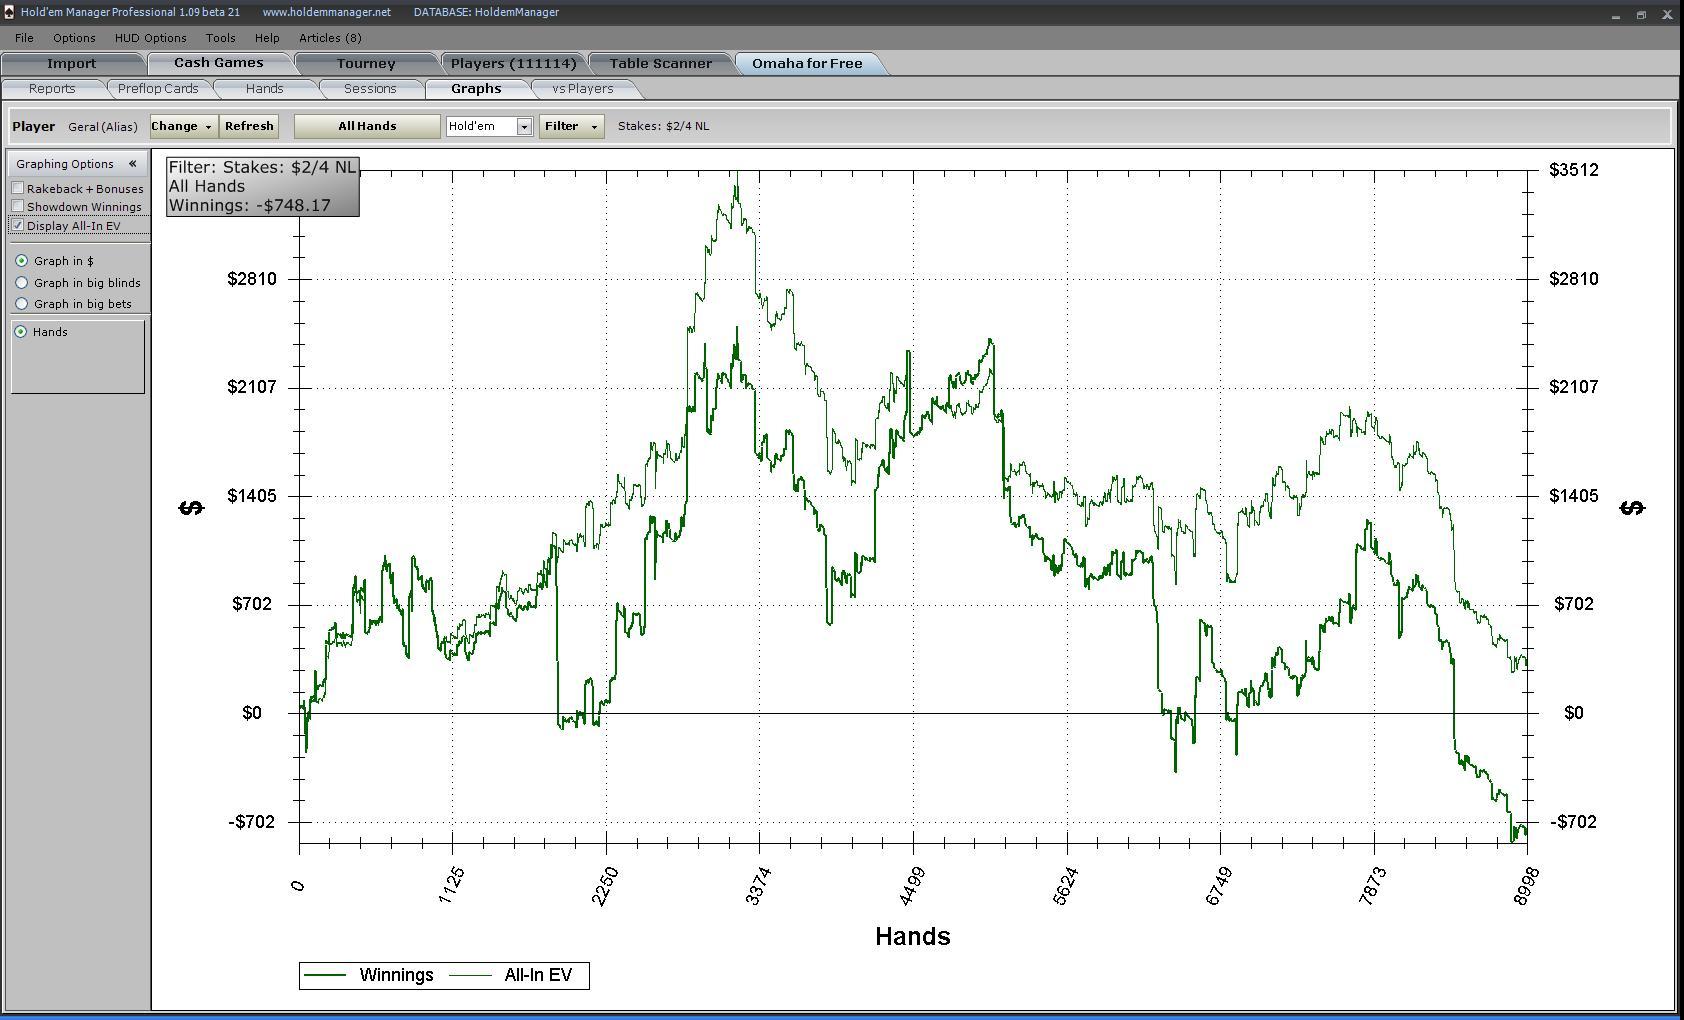Open the Options menu
This screenshot has height=1020, width=1684.
[74, 38]
